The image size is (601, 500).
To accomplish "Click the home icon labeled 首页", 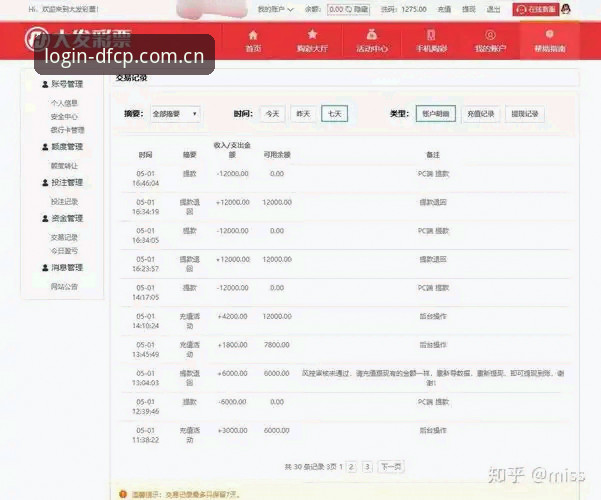I will pyautogui.click(x=253, y=35).
